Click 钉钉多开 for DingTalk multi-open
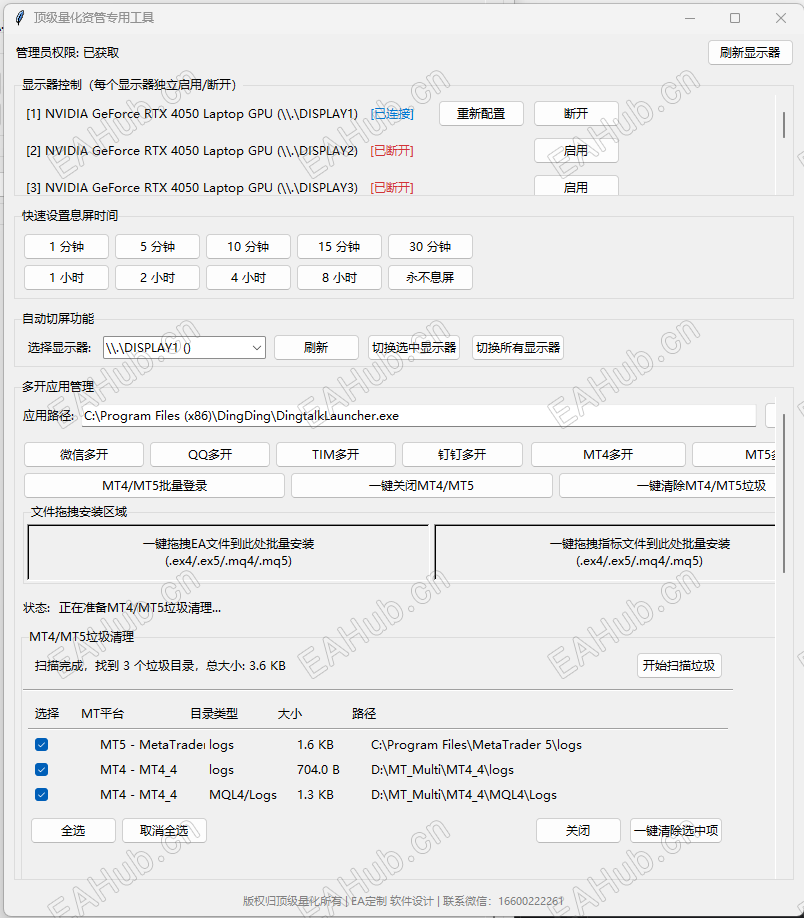The height and width of the screenshot is (918, 804). pyautogui.click(x=462, y=453)
